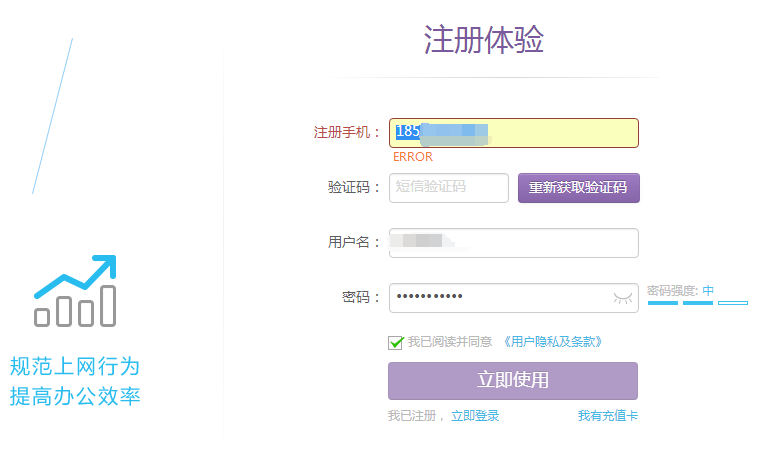757x454 pixels.
Task: Click the ERROR message under phone field
Action: click(x=413, y=157)
